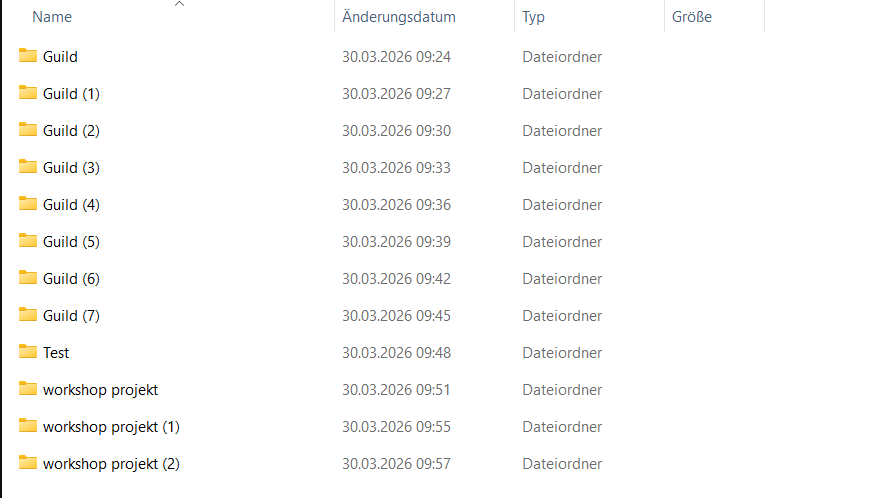Select the workshop projekt (2) folder icon
The width and height of the screenshot is (882, 498).
[x=28, y=463]
